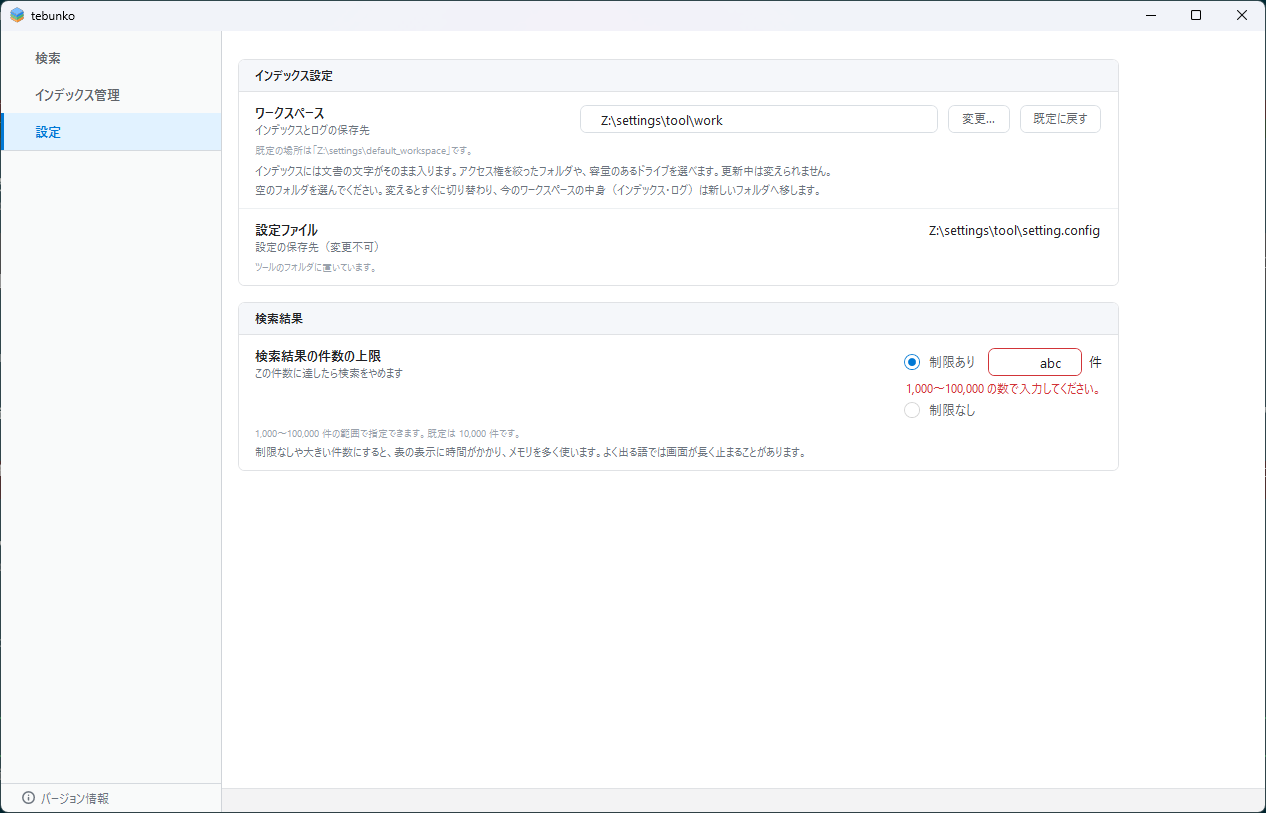Click the 設定の保存先(変更不可) description
This screenshot has height=813, width=1266.
[318, 247]
